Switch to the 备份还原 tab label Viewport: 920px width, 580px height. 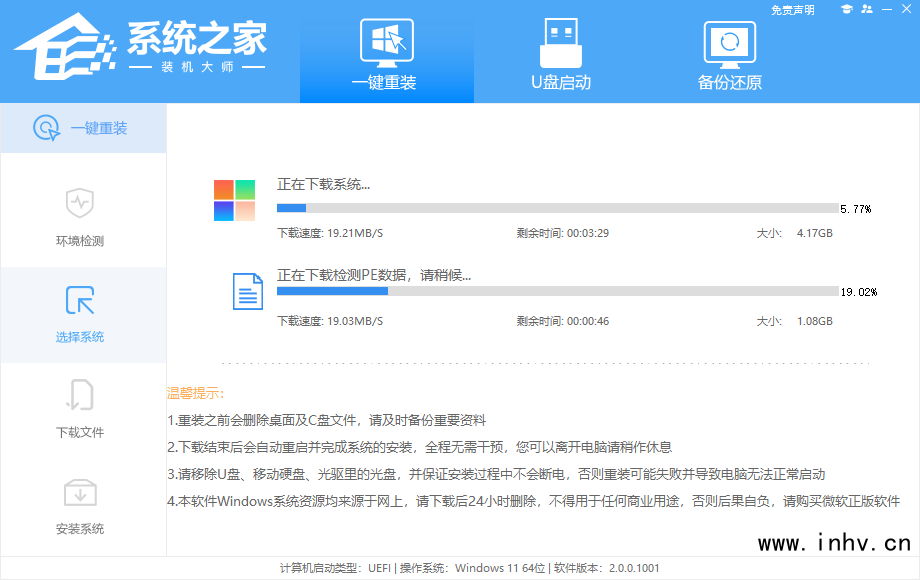click(729, 82)
